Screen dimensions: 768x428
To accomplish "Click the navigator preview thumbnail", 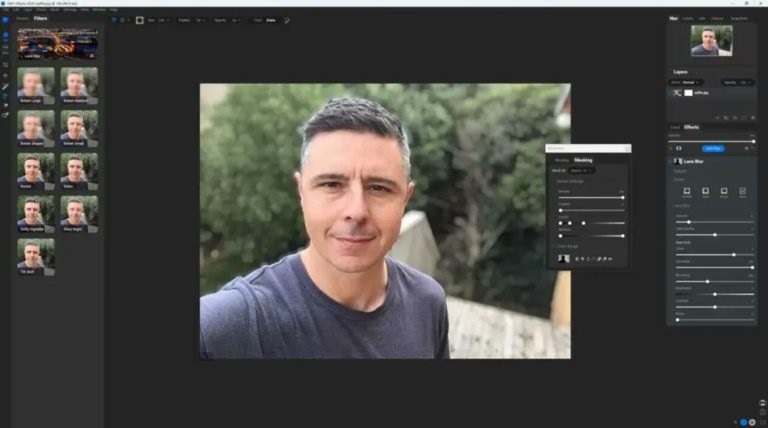I will click(x=712, y=41).
